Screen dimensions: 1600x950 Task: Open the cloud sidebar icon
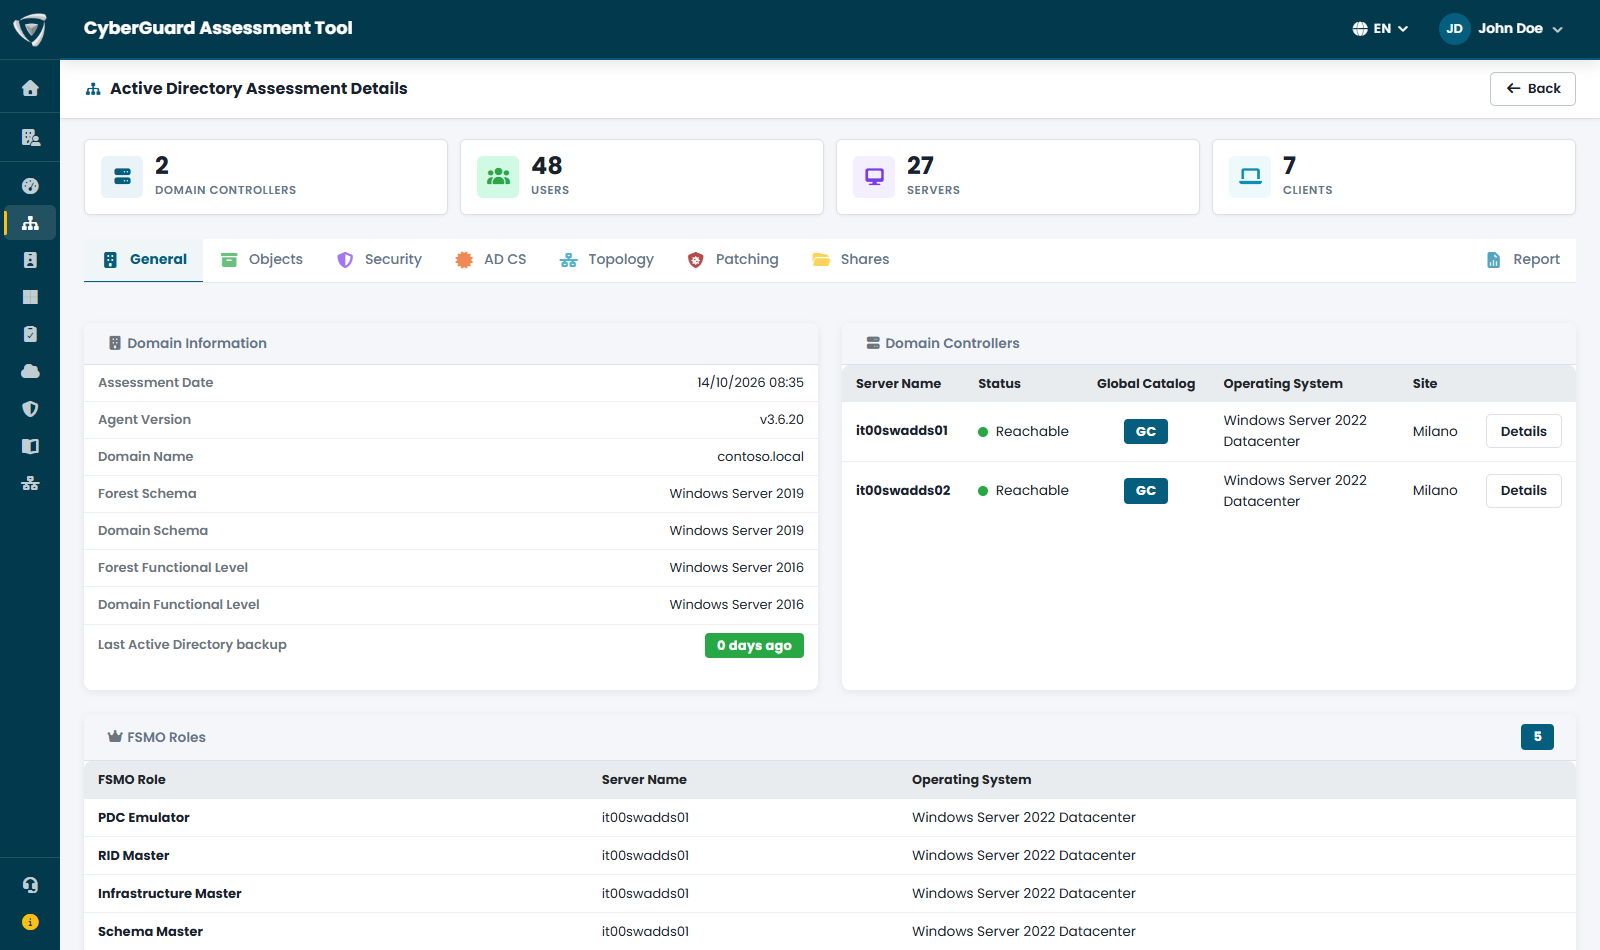(x=30, y=371)
